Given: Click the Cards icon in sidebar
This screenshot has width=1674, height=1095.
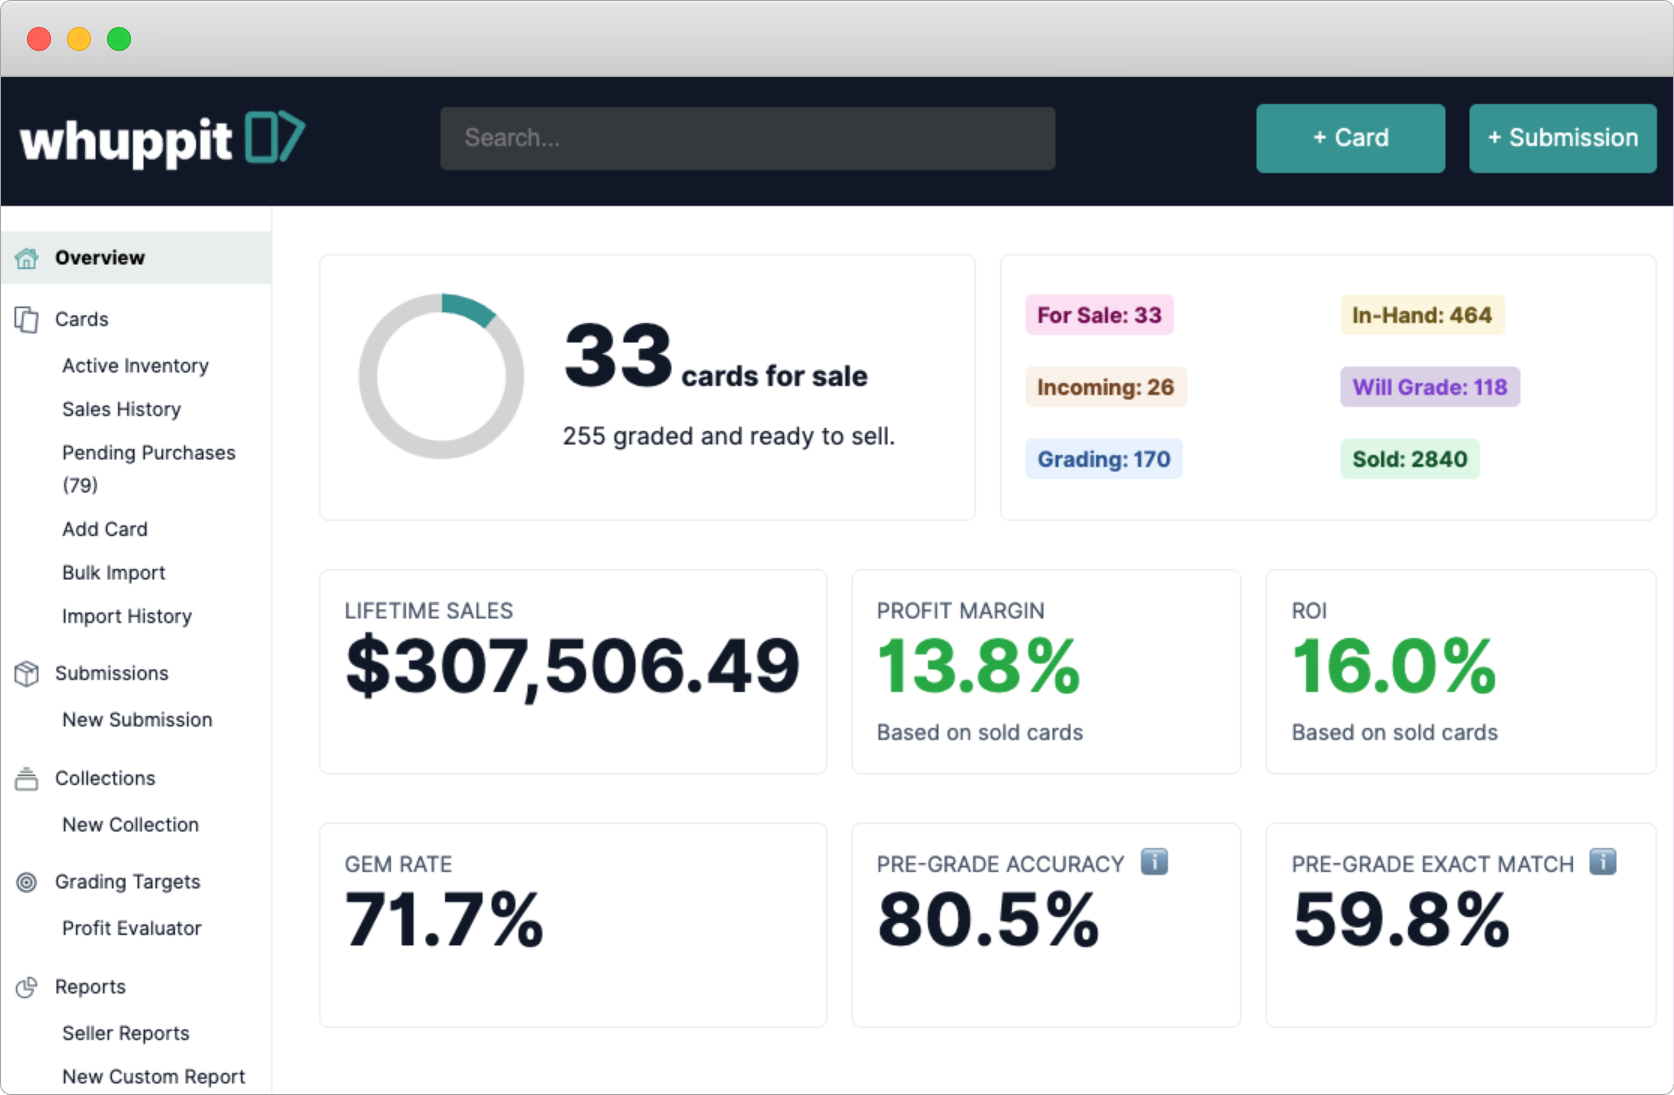Looking at the screenshot, I should tap(27, 320).
